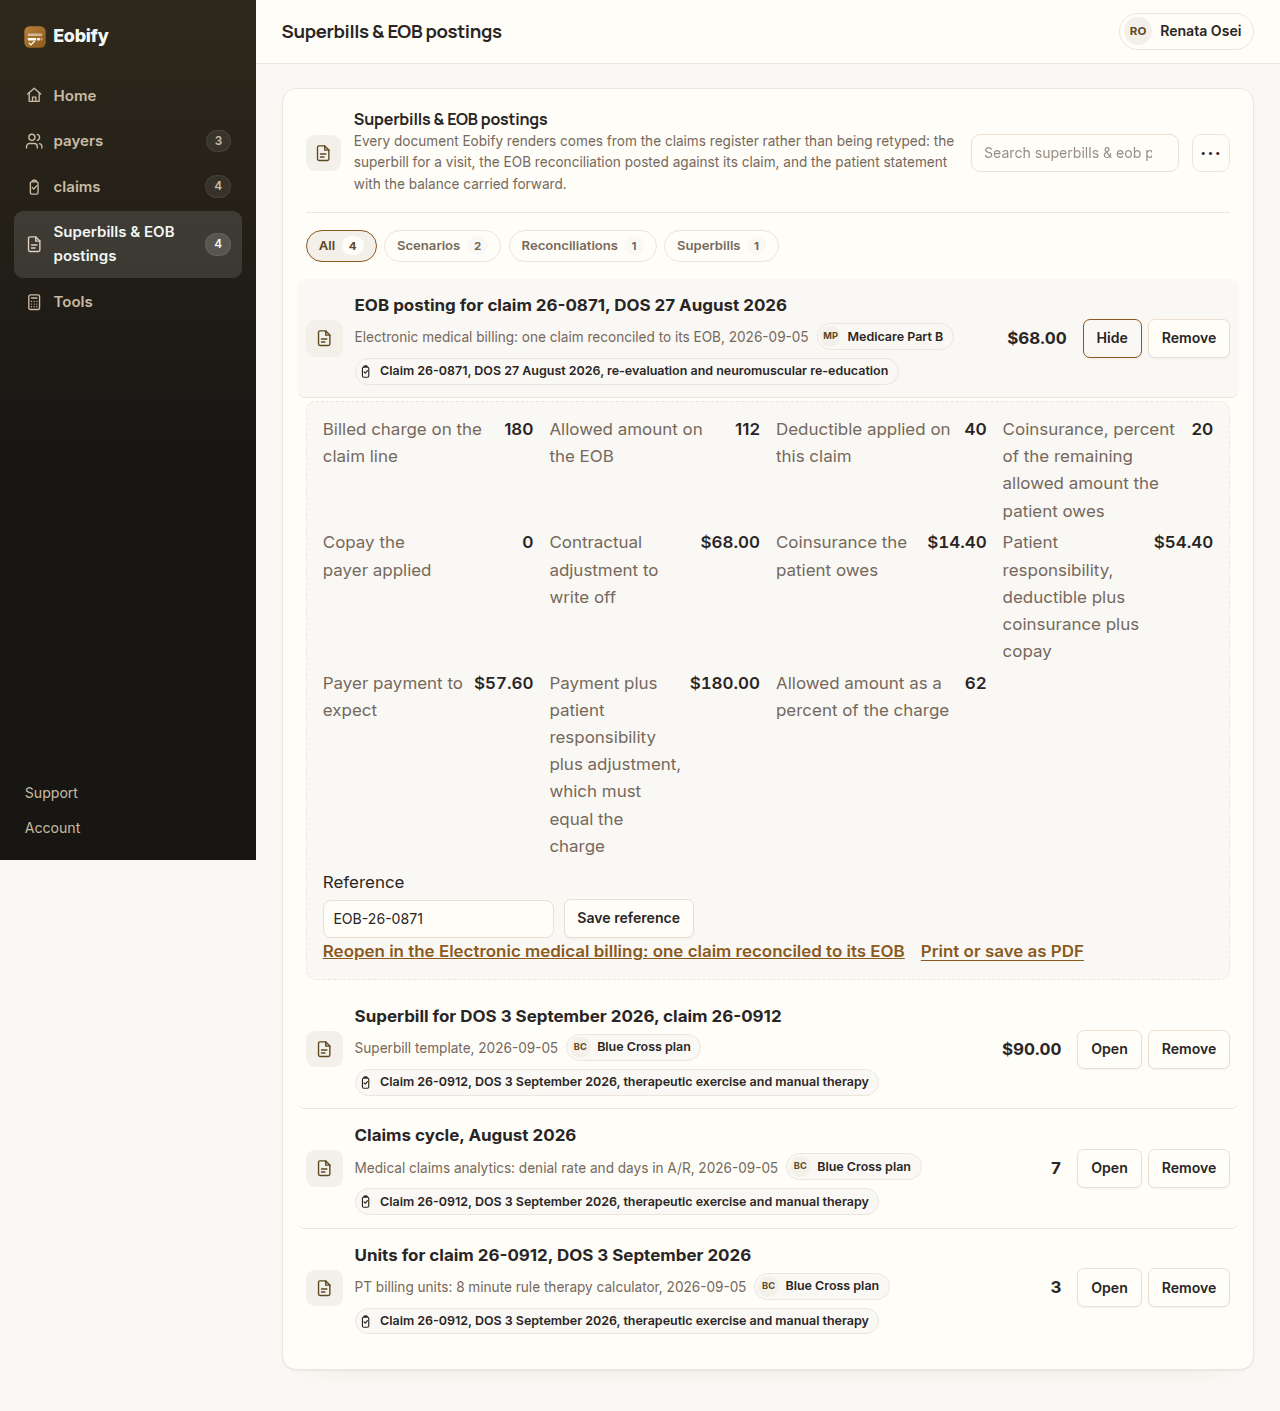The image size is (1280, 1411).
Task: Click Reopen in the Electronic medical billing link
Action: (613, 951)
